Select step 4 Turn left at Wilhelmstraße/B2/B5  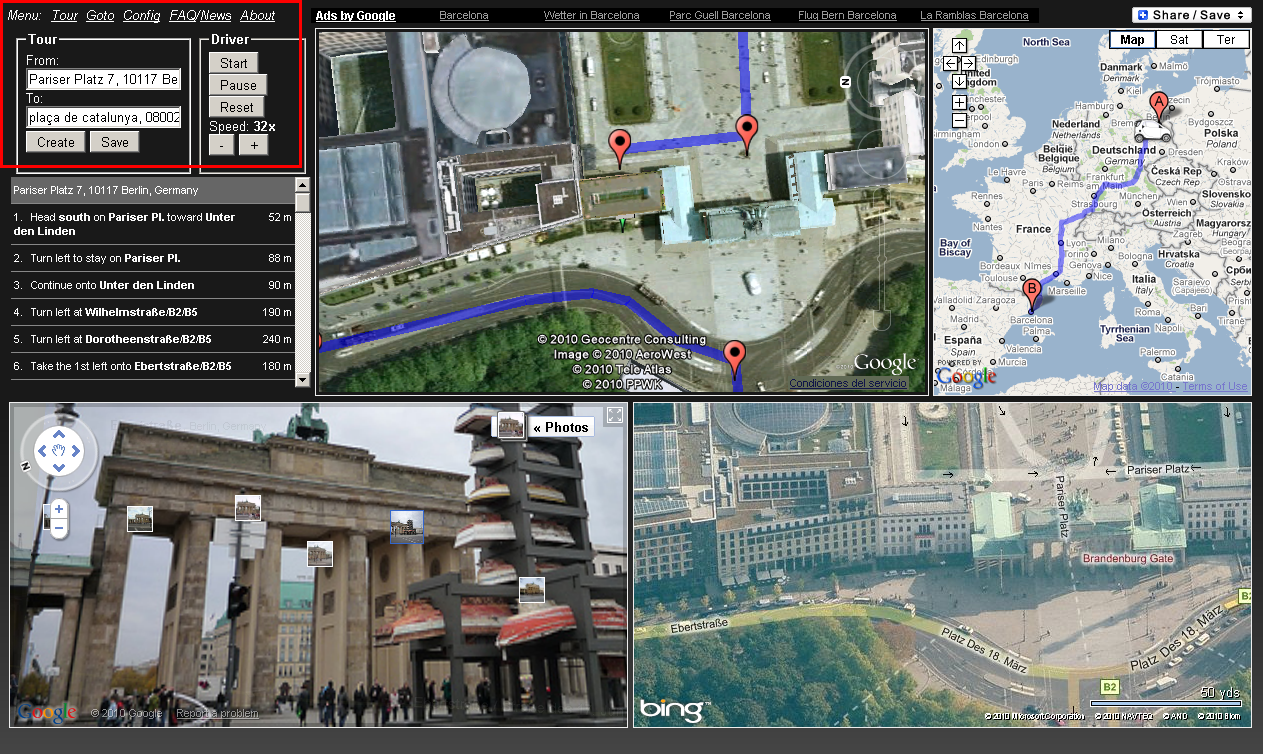coord(152,312)
